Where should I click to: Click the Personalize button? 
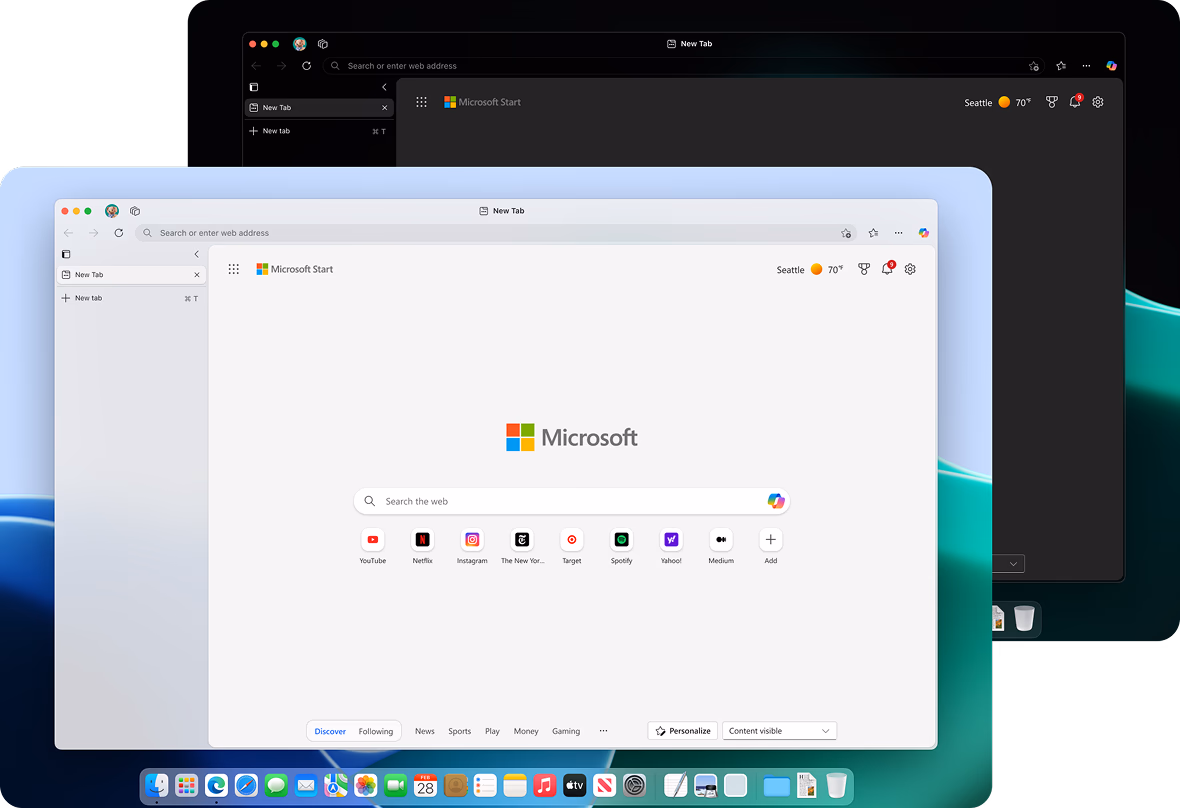pos(683,731)
